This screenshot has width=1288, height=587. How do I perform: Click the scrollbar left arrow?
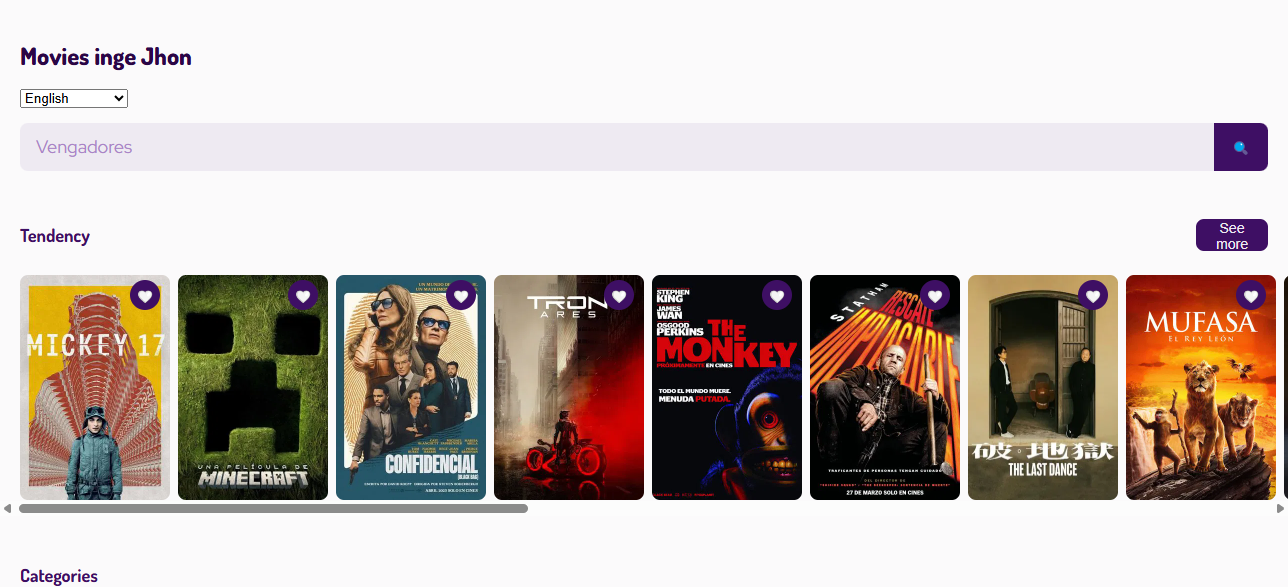pyautogui.click(x=7, y=509)
